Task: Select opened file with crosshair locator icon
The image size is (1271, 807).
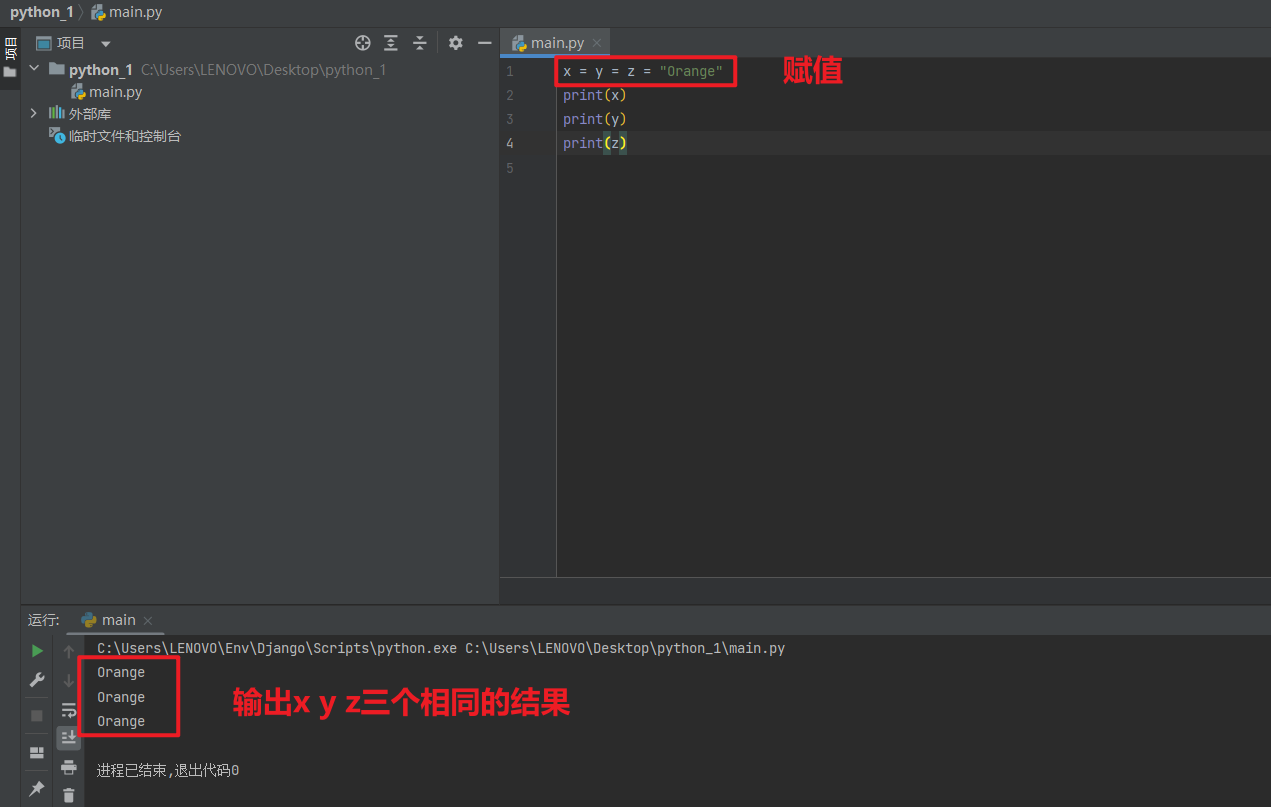Action: click(362, 43)
